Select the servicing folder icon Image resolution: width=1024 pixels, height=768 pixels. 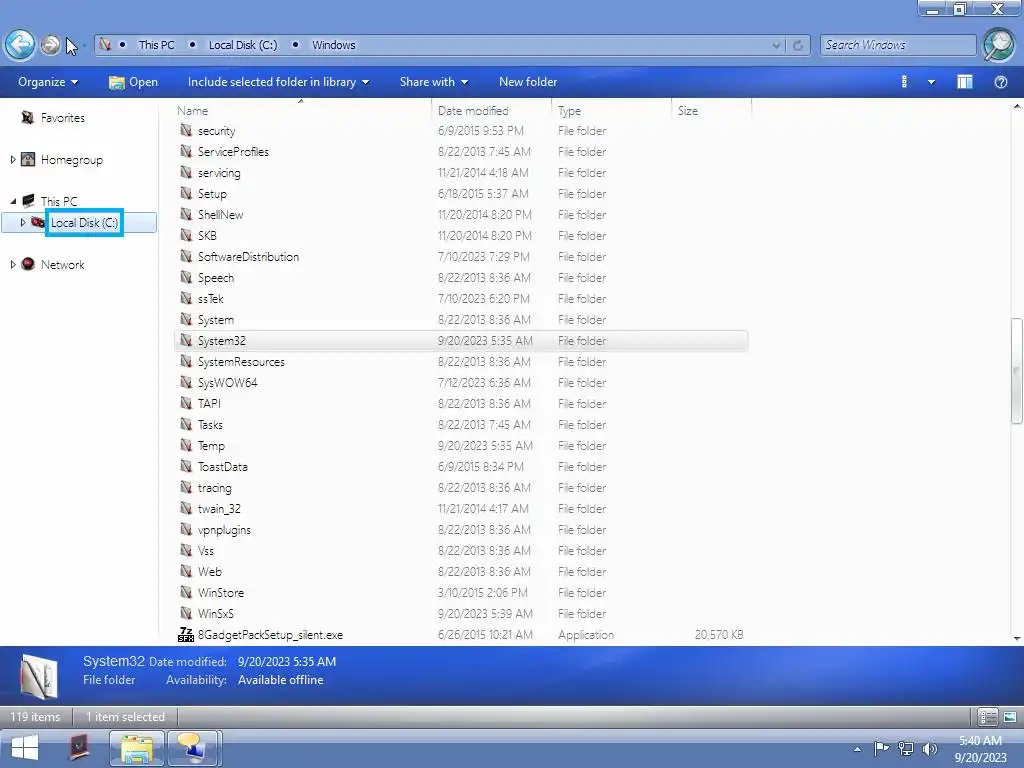pyautogui.click(x=186, y=172)
